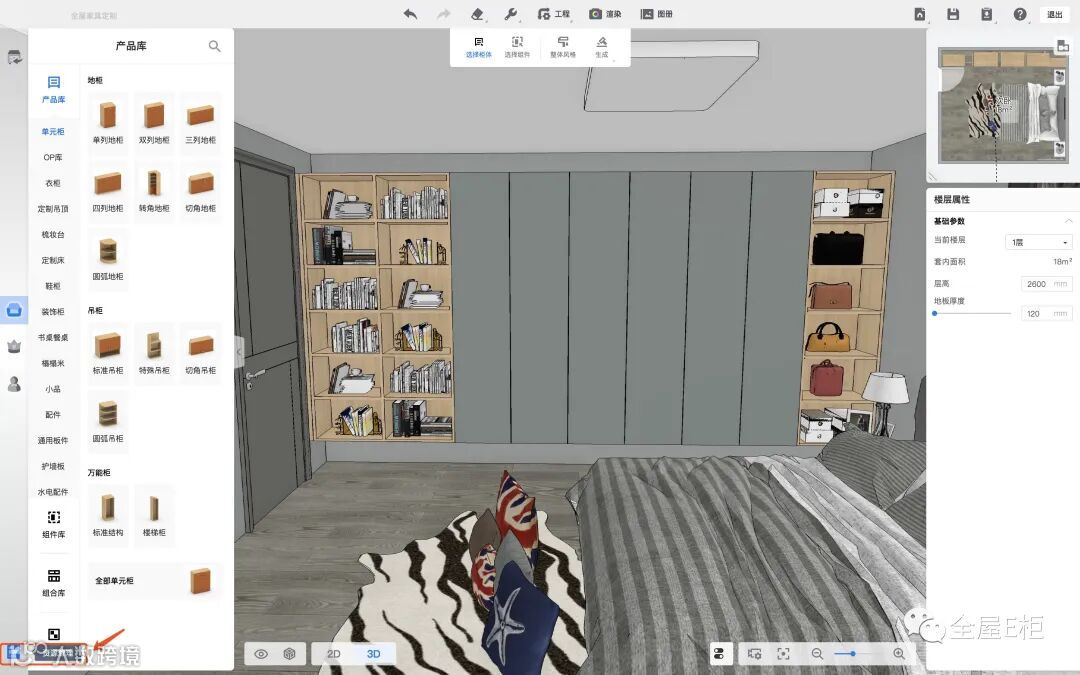Click the clipboard download icon at top right
This screenshot has height=675, width=1080.
click(986, 14)
